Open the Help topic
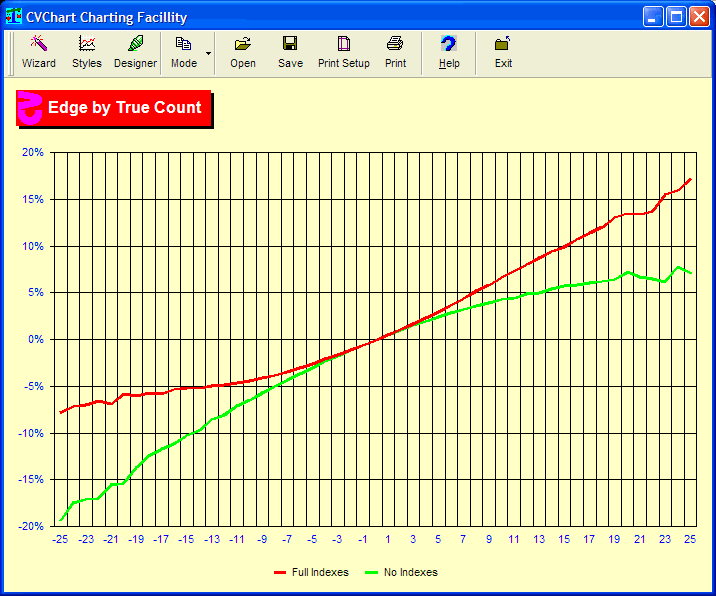 point(449,52)
